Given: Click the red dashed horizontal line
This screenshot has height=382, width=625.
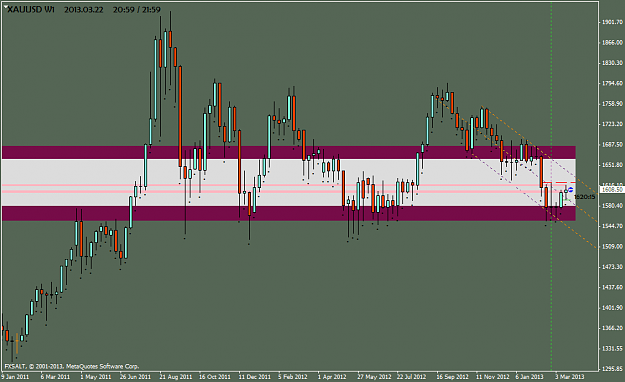Looking at the screenshot, I should (559, 182).
